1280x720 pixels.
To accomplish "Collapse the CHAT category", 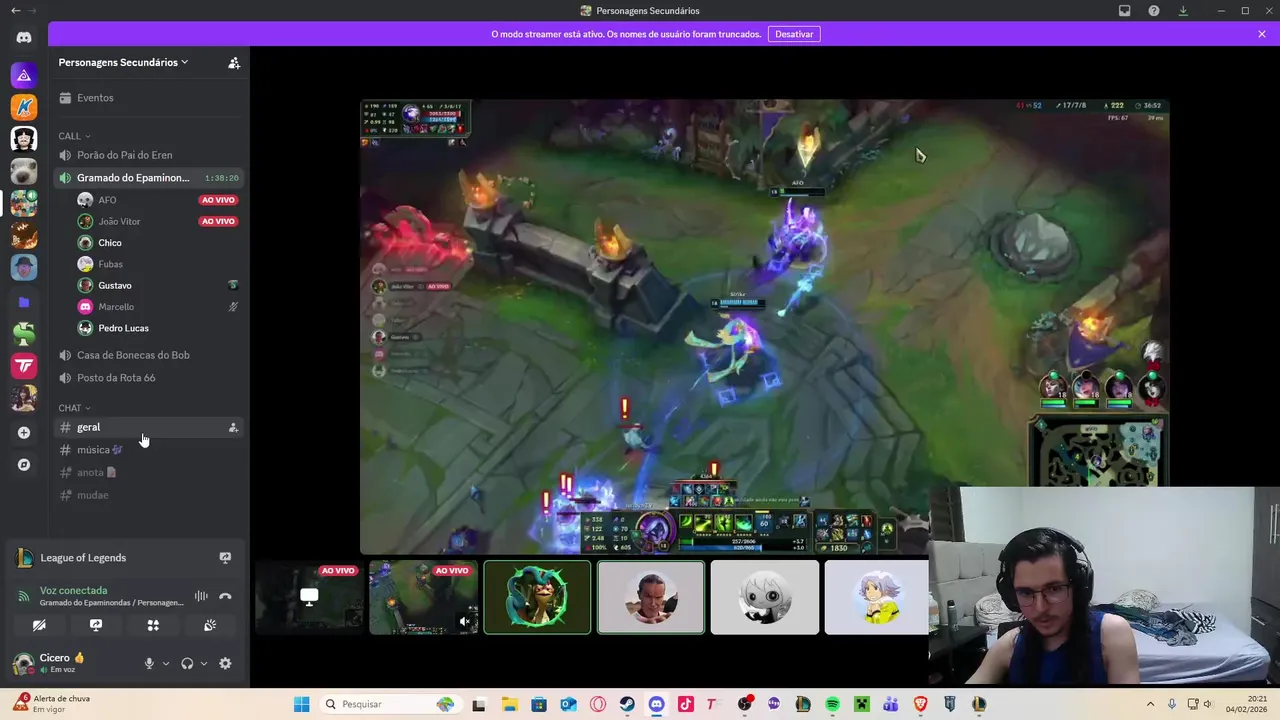I will (74, 408).
